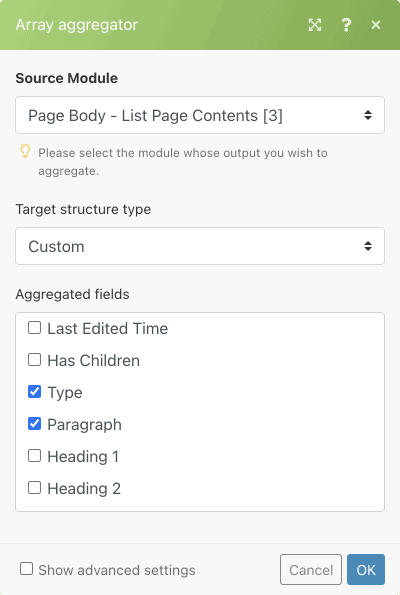Click the Heading 2 label text
This screenshot has height=595, width=400.
(84, 488)
